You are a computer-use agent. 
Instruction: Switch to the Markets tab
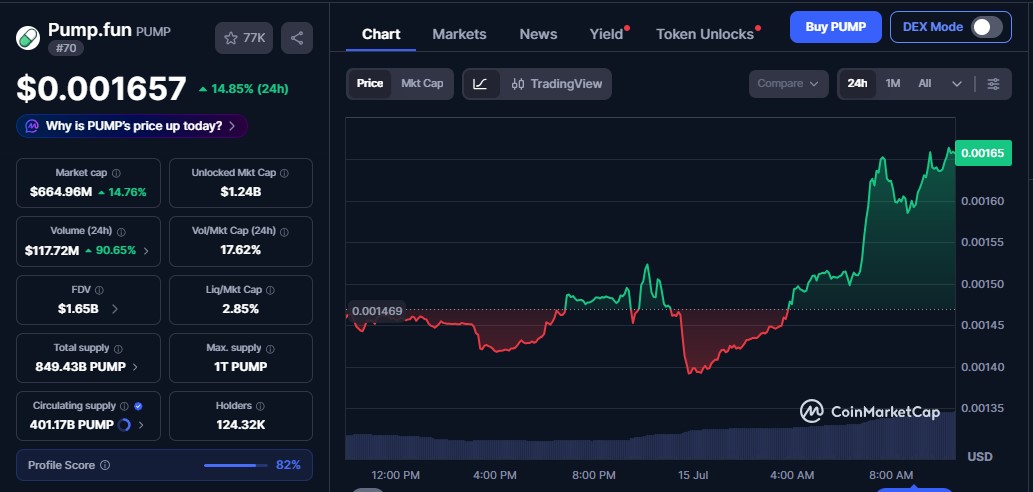459,34
